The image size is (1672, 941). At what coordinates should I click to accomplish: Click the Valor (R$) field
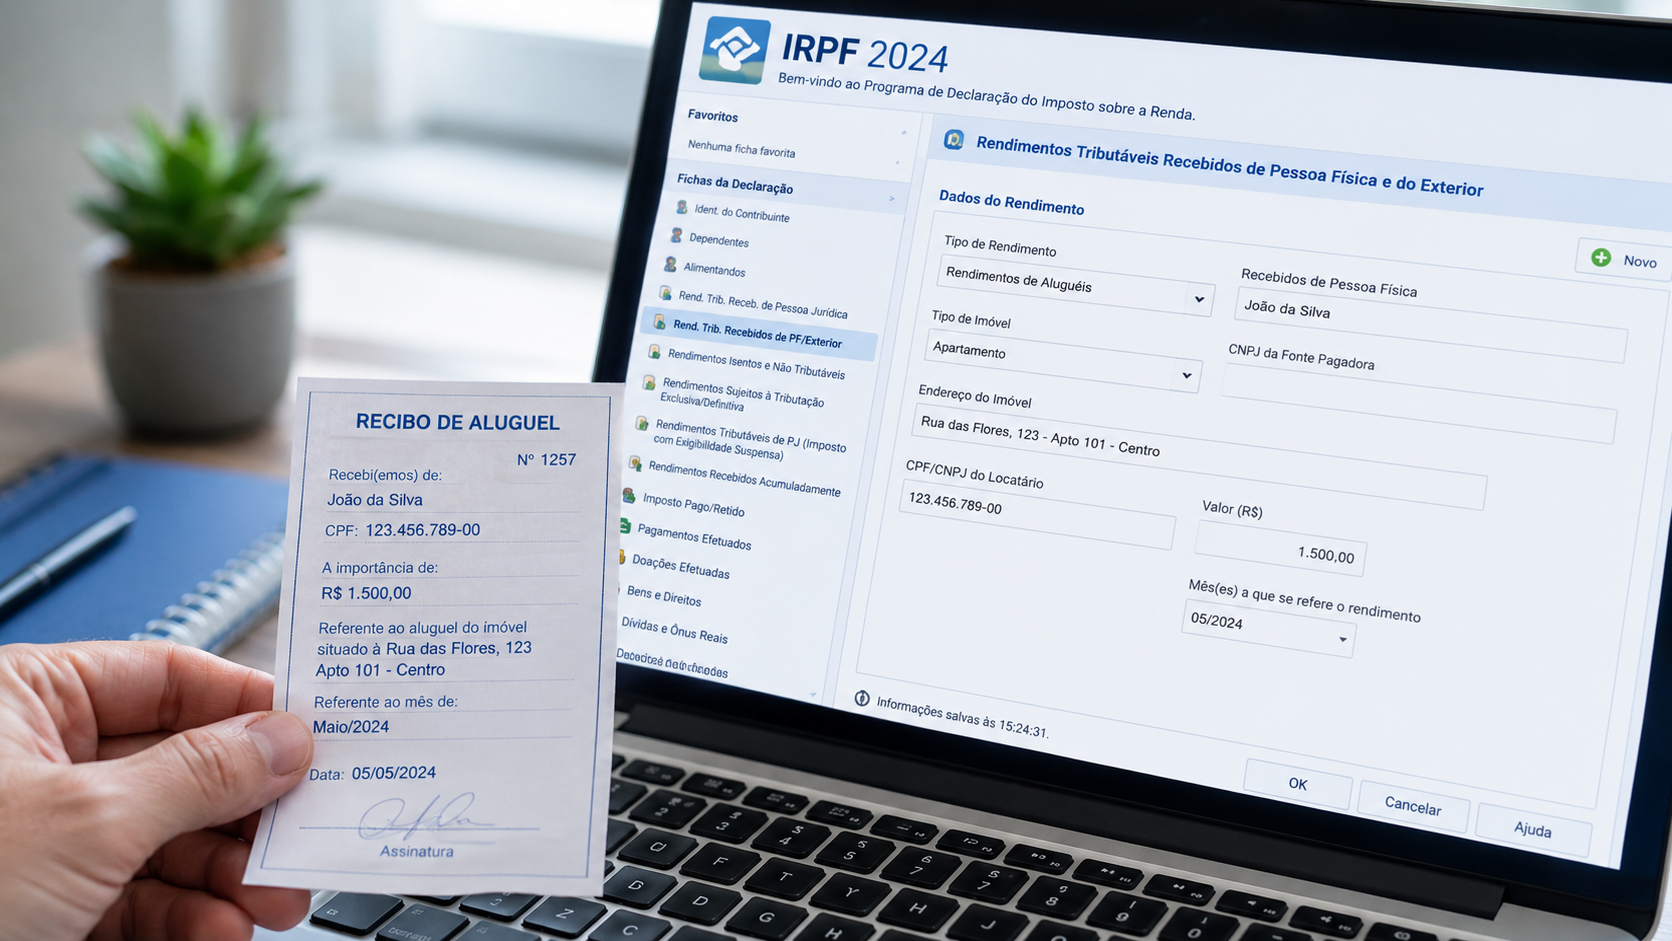pyautogui.click(x=1280, y=549)
